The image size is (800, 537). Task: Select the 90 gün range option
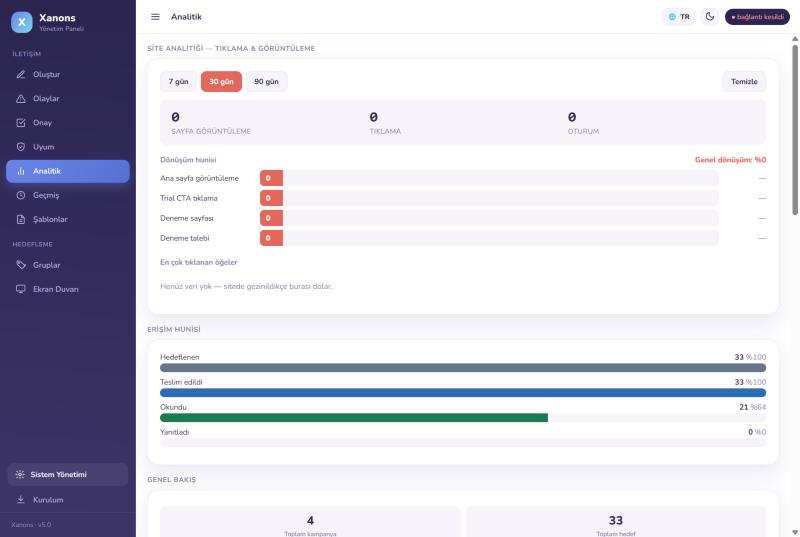pyautogui.click(x=266, y=82)
